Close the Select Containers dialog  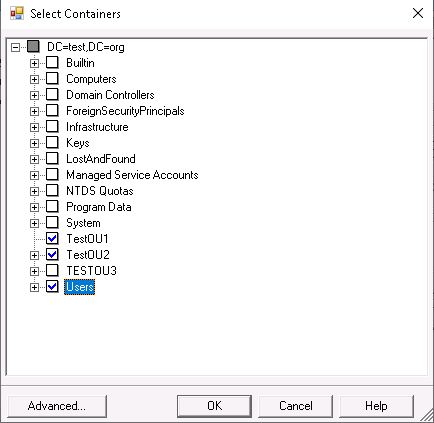pos(418,14)
